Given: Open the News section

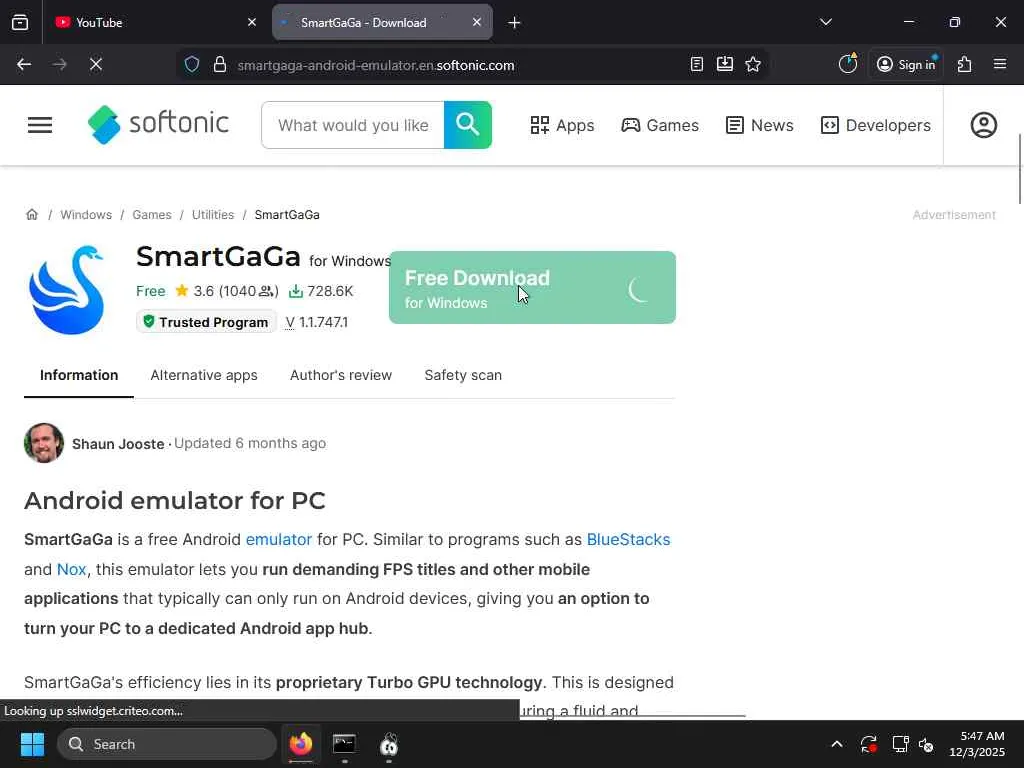Looking at the screenshot, I should click(760, 125).
